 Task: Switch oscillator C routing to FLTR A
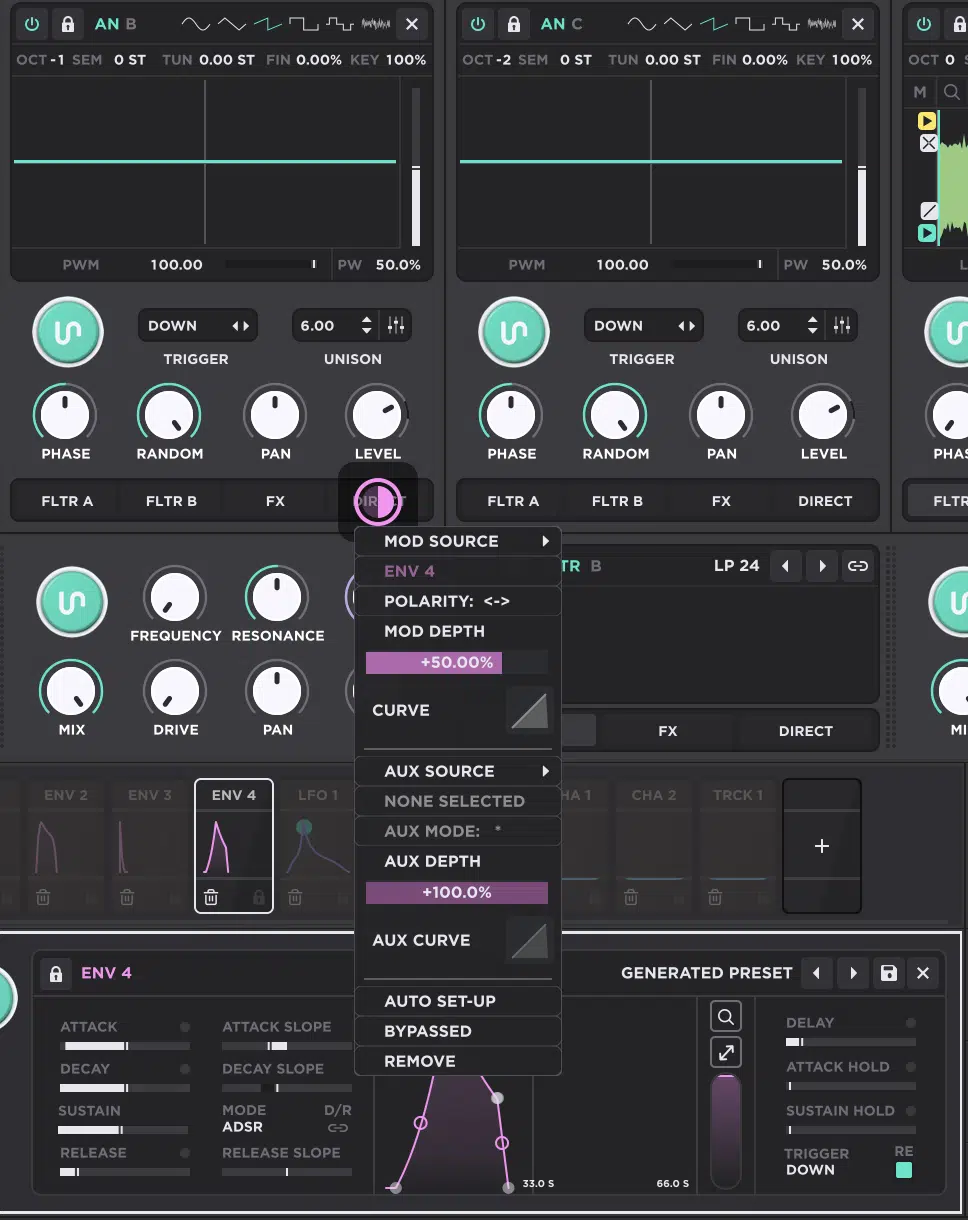pyautogui.click(x=513, y=500)
